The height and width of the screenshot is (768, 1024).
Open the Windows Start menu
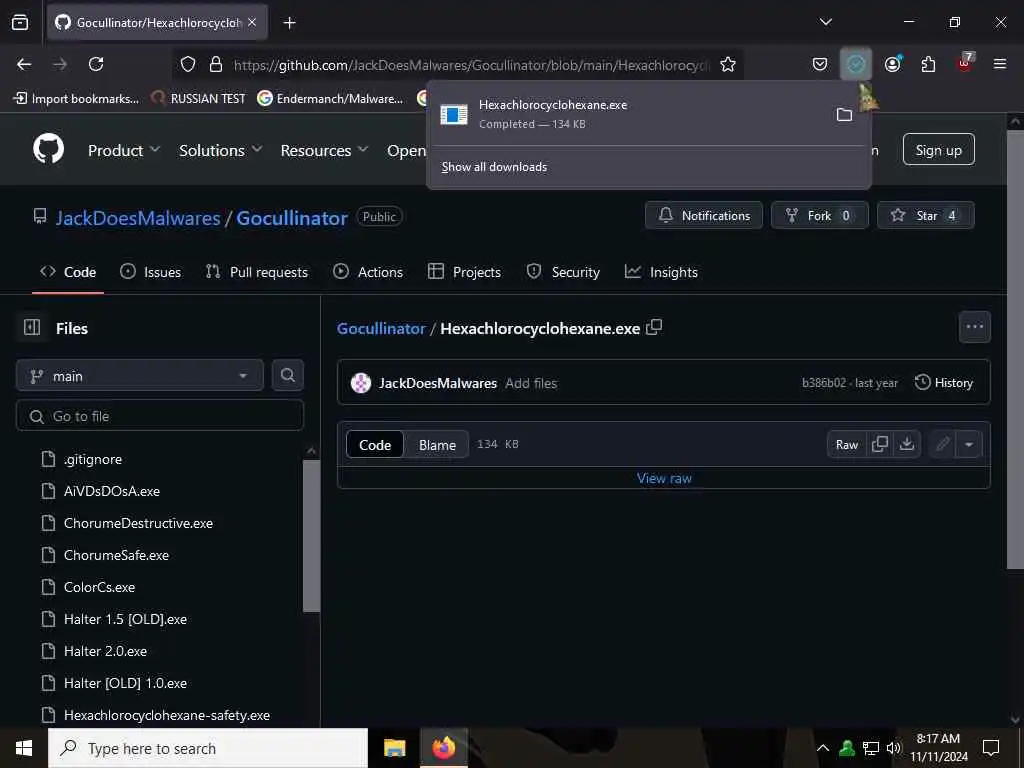24,748
